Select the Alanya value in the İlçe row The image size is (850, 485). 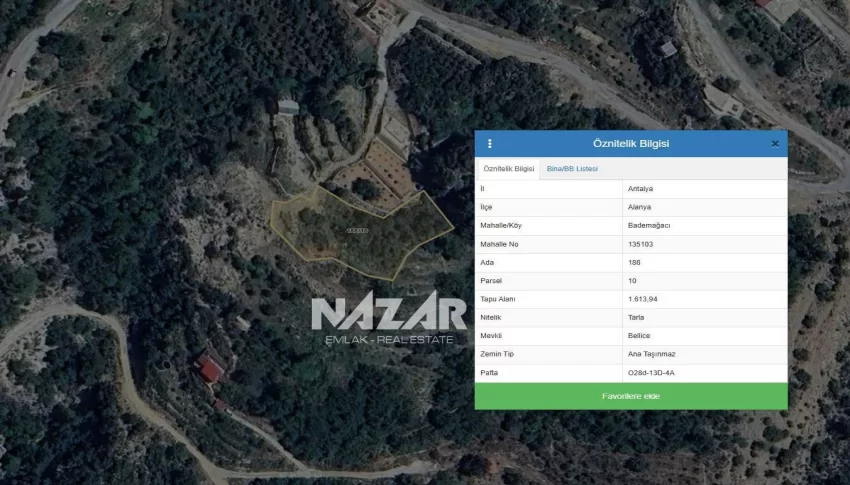[639, 207]
